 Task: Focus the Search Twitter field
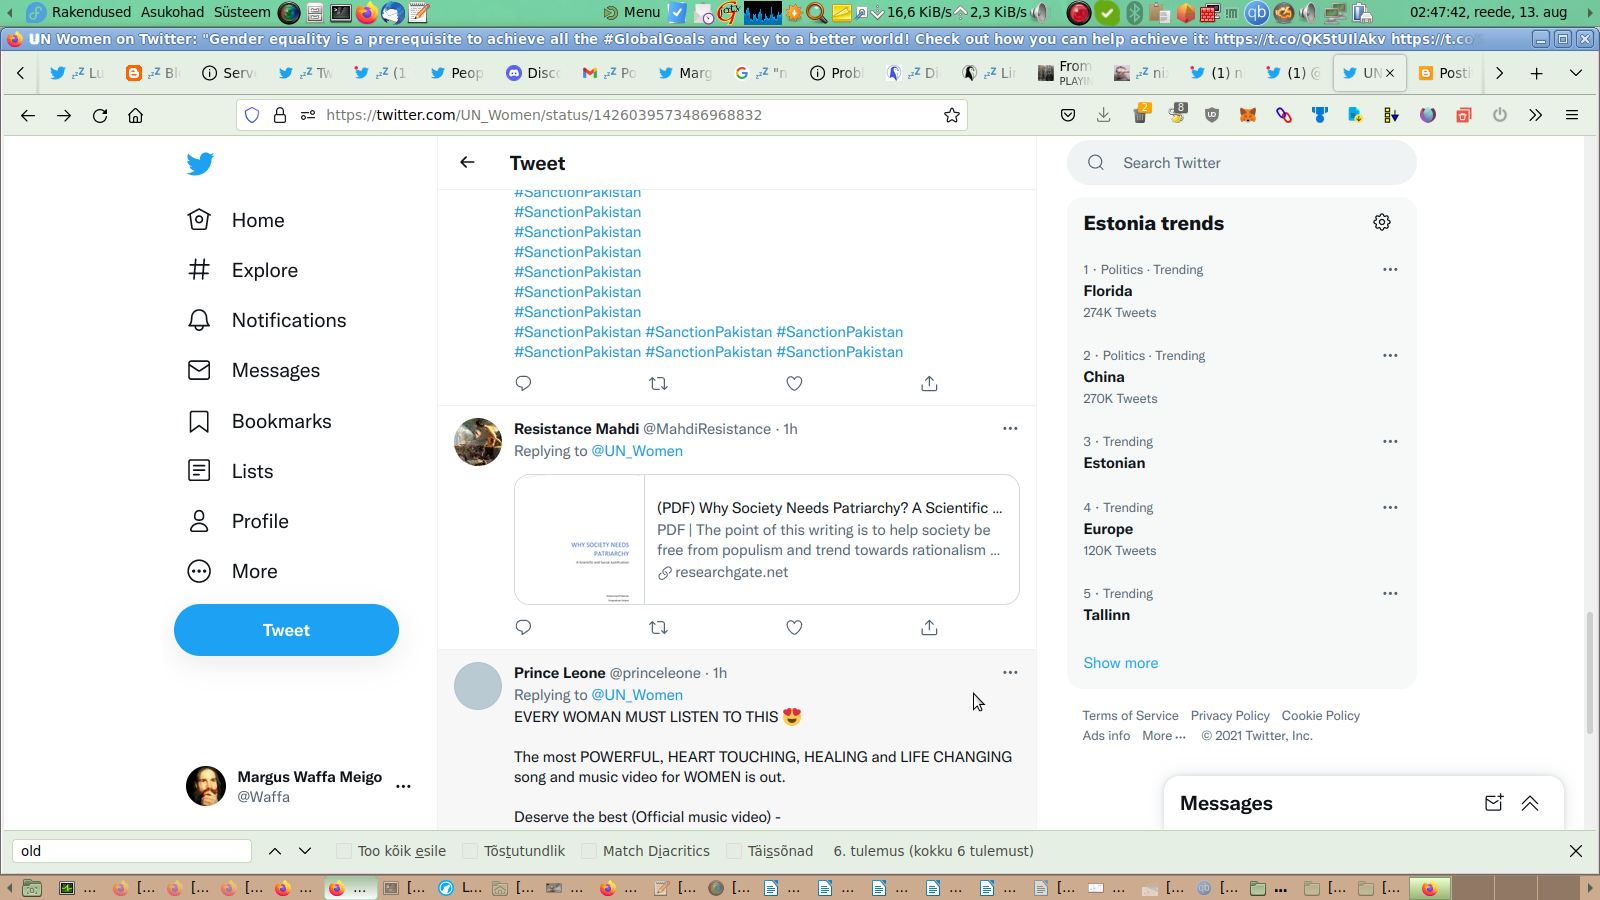pyautogui.click(x=1242, y=163)
